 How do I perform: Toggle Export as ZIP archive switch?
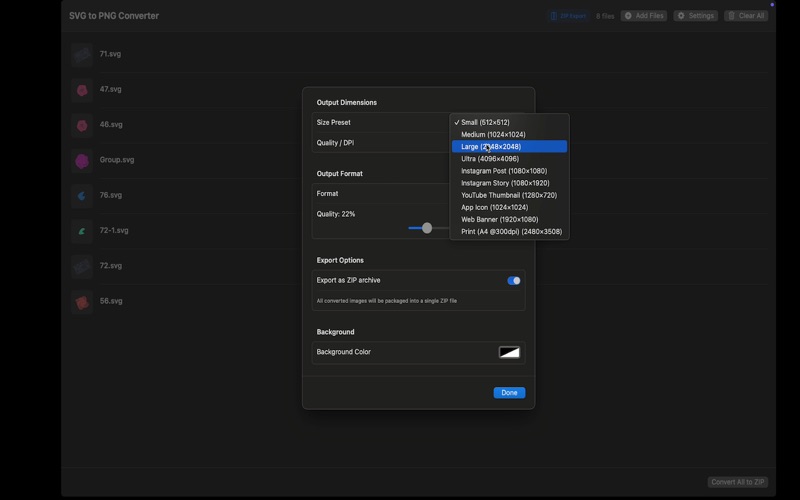(x=514, y=281)
